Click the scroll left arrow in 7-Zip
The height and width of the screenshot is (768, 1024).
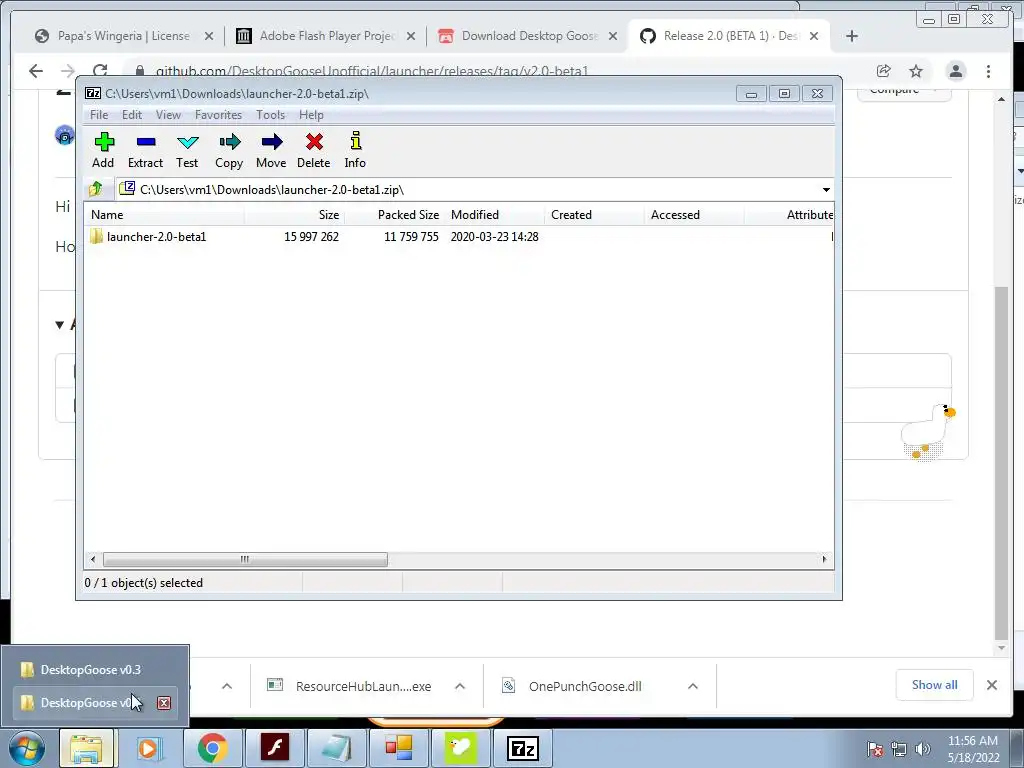coord(93,560)
